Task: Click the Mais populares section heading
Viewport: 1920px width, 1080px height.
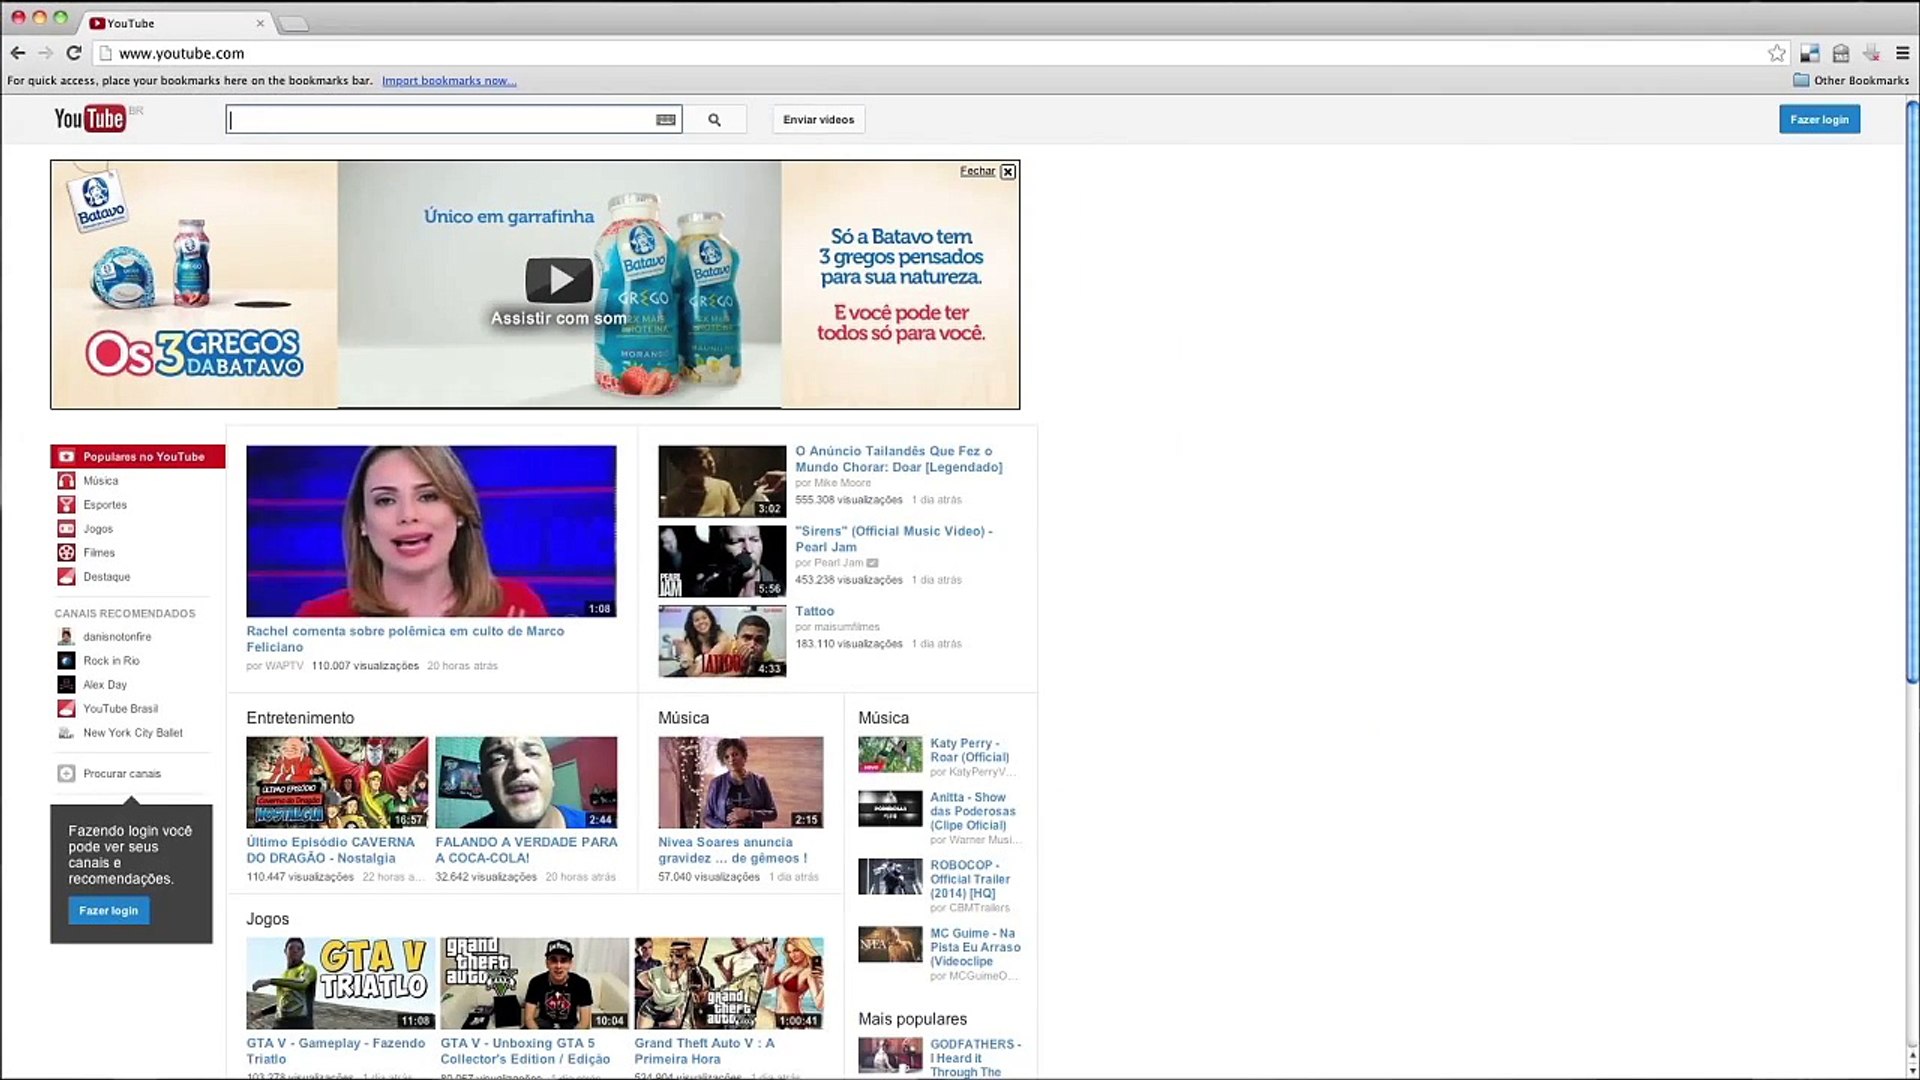Action: coord(912,1019)
